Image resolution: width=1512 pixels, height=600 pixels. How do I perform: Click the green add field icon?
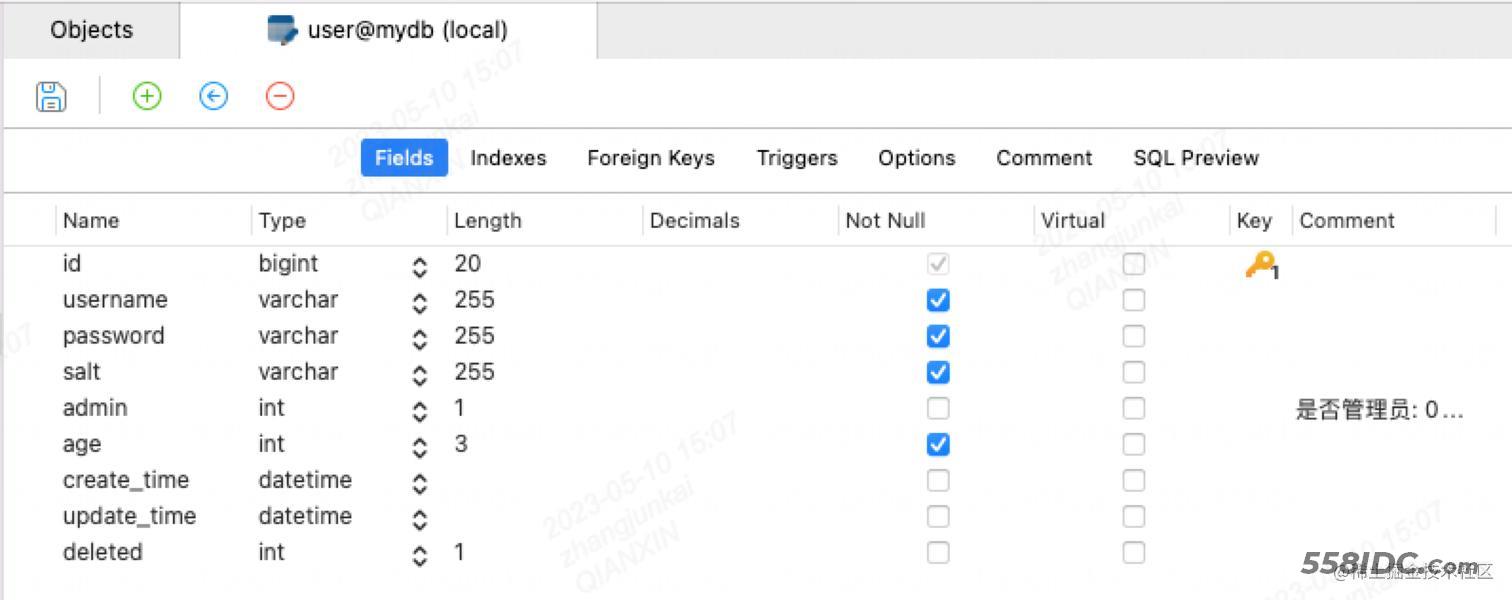coord(147,96)
